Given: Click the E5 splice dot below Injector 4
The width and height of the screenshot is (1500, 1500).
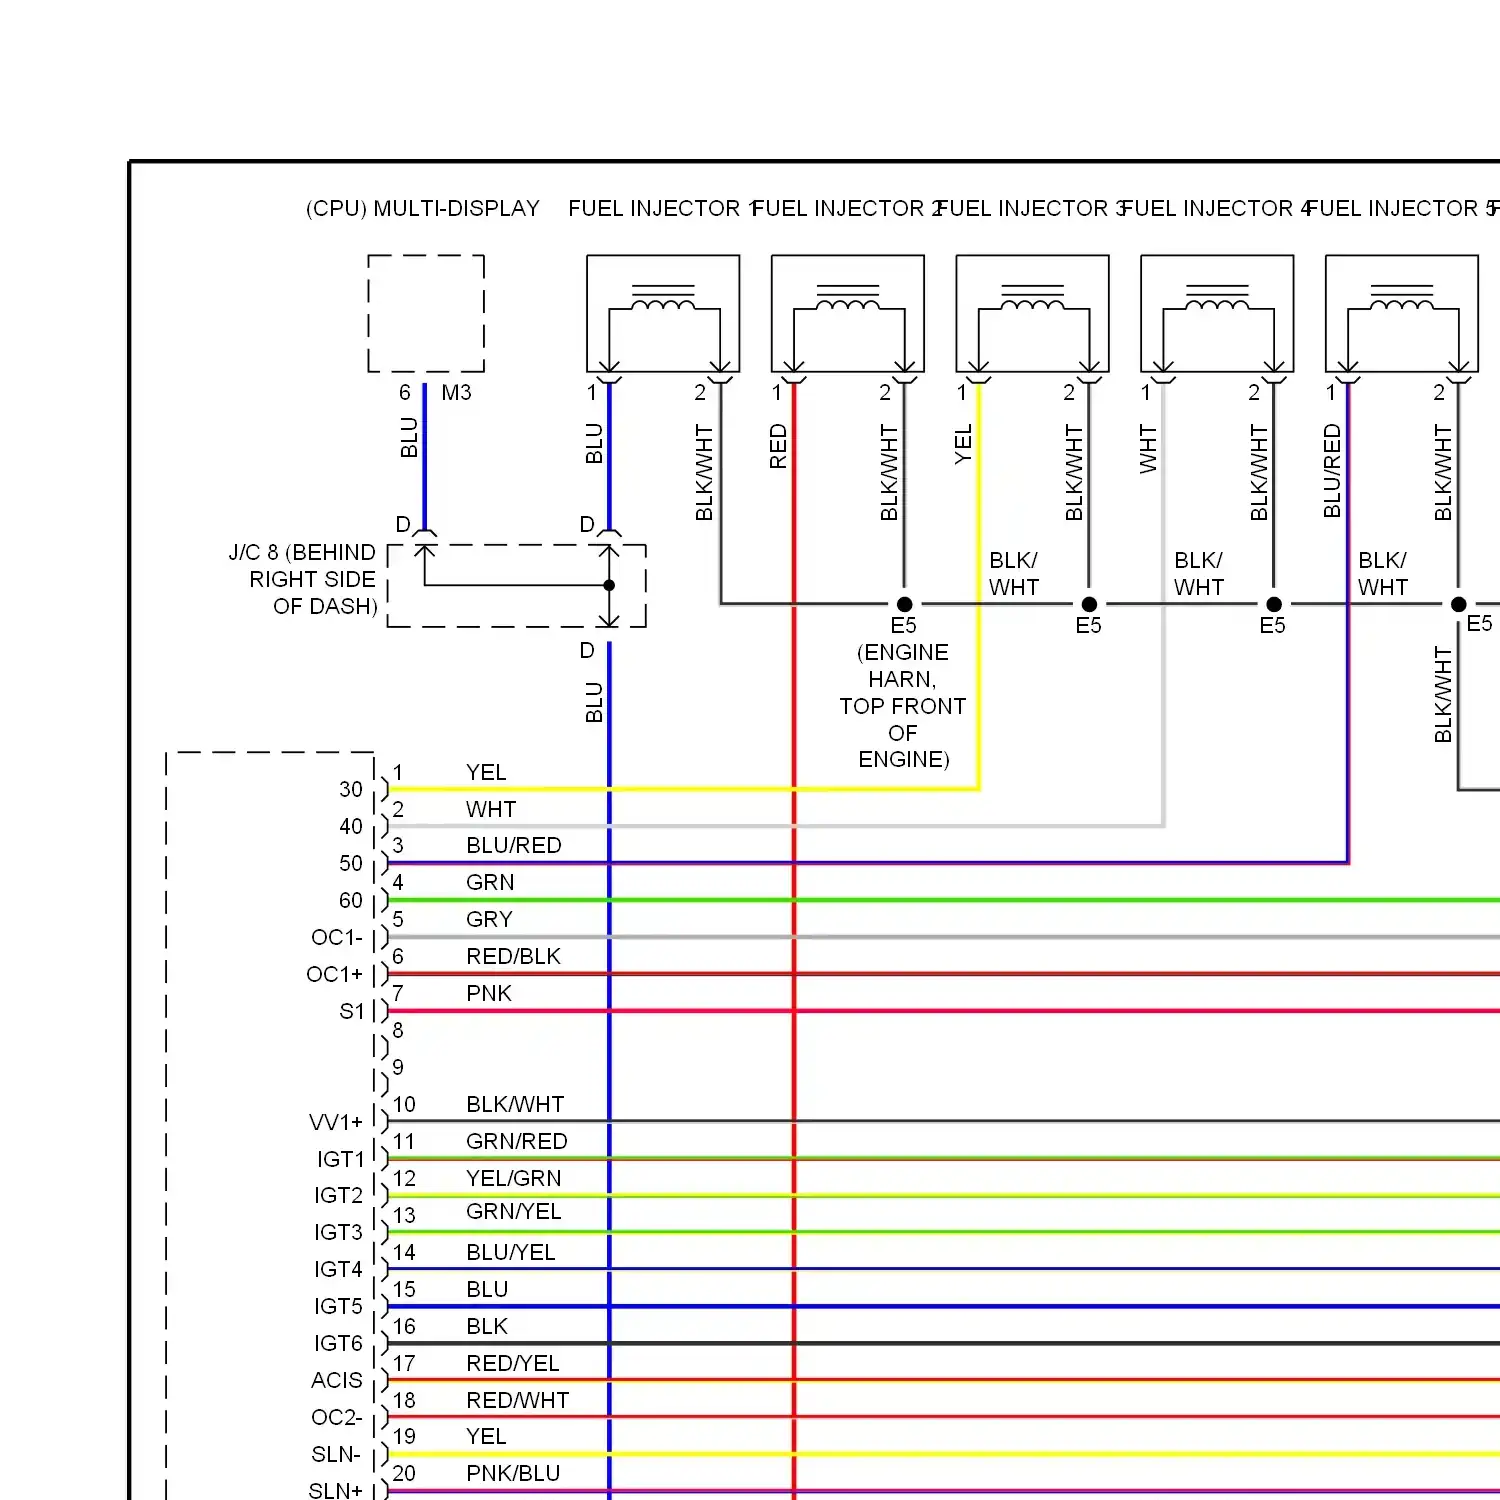Looking at the screenshot, I should [1273, 604].
